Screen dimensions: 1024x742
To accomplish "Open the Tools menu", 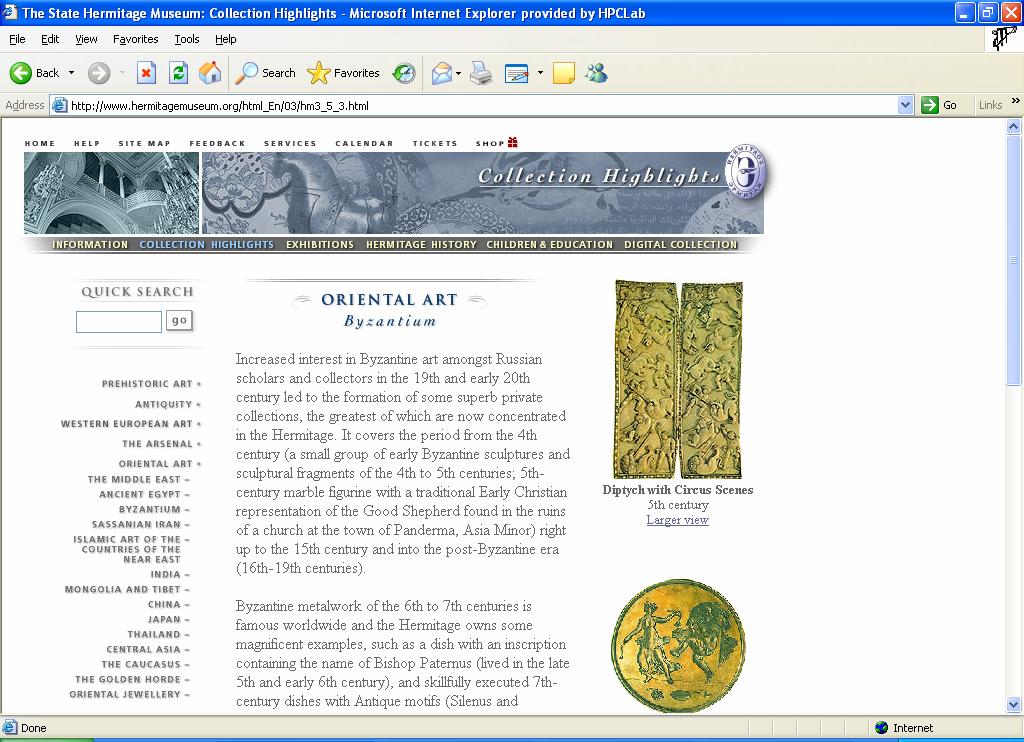I will tap(187, 39).
